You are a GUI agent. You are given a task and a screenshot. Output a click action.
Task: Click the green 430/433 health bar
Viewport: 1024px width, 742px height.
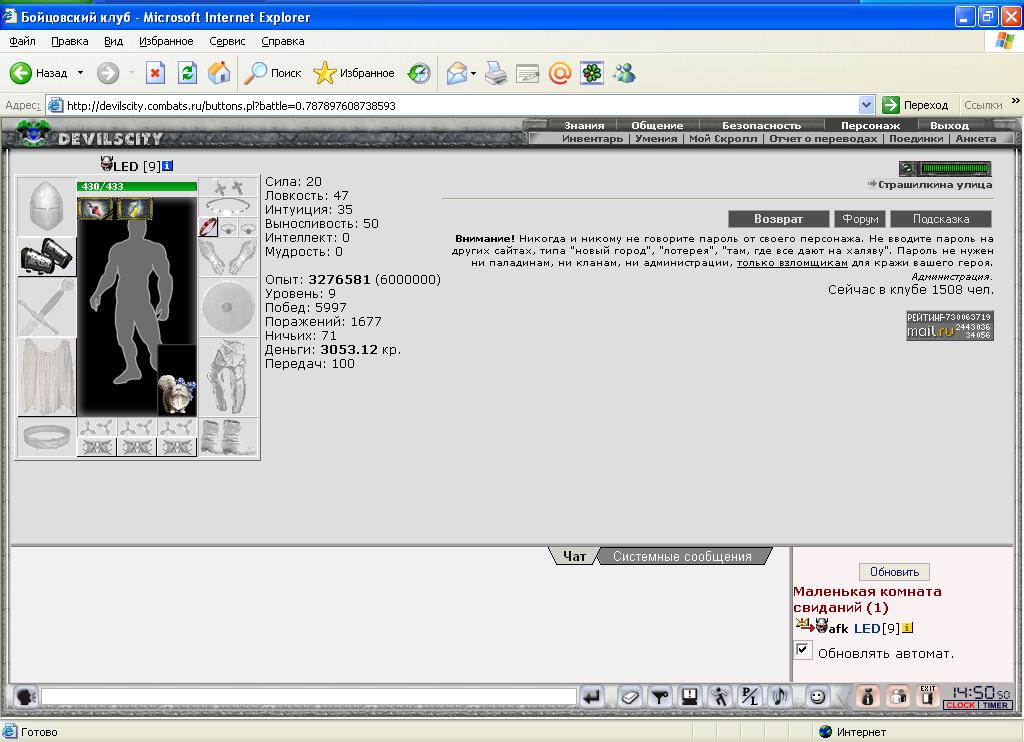point(136,186)
